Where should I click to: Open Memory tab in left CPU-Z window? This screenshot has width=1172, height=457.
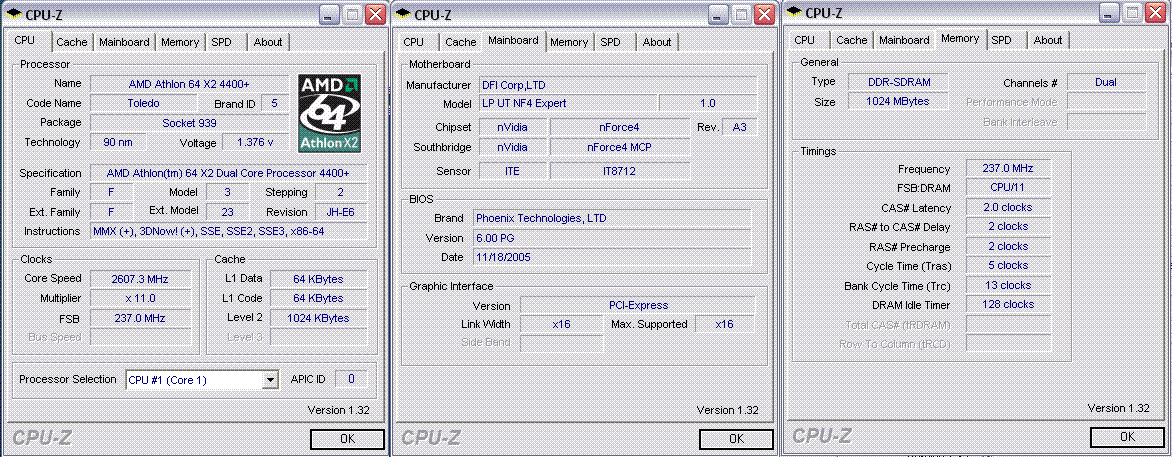pyautogui.click(x=180, y=42)
